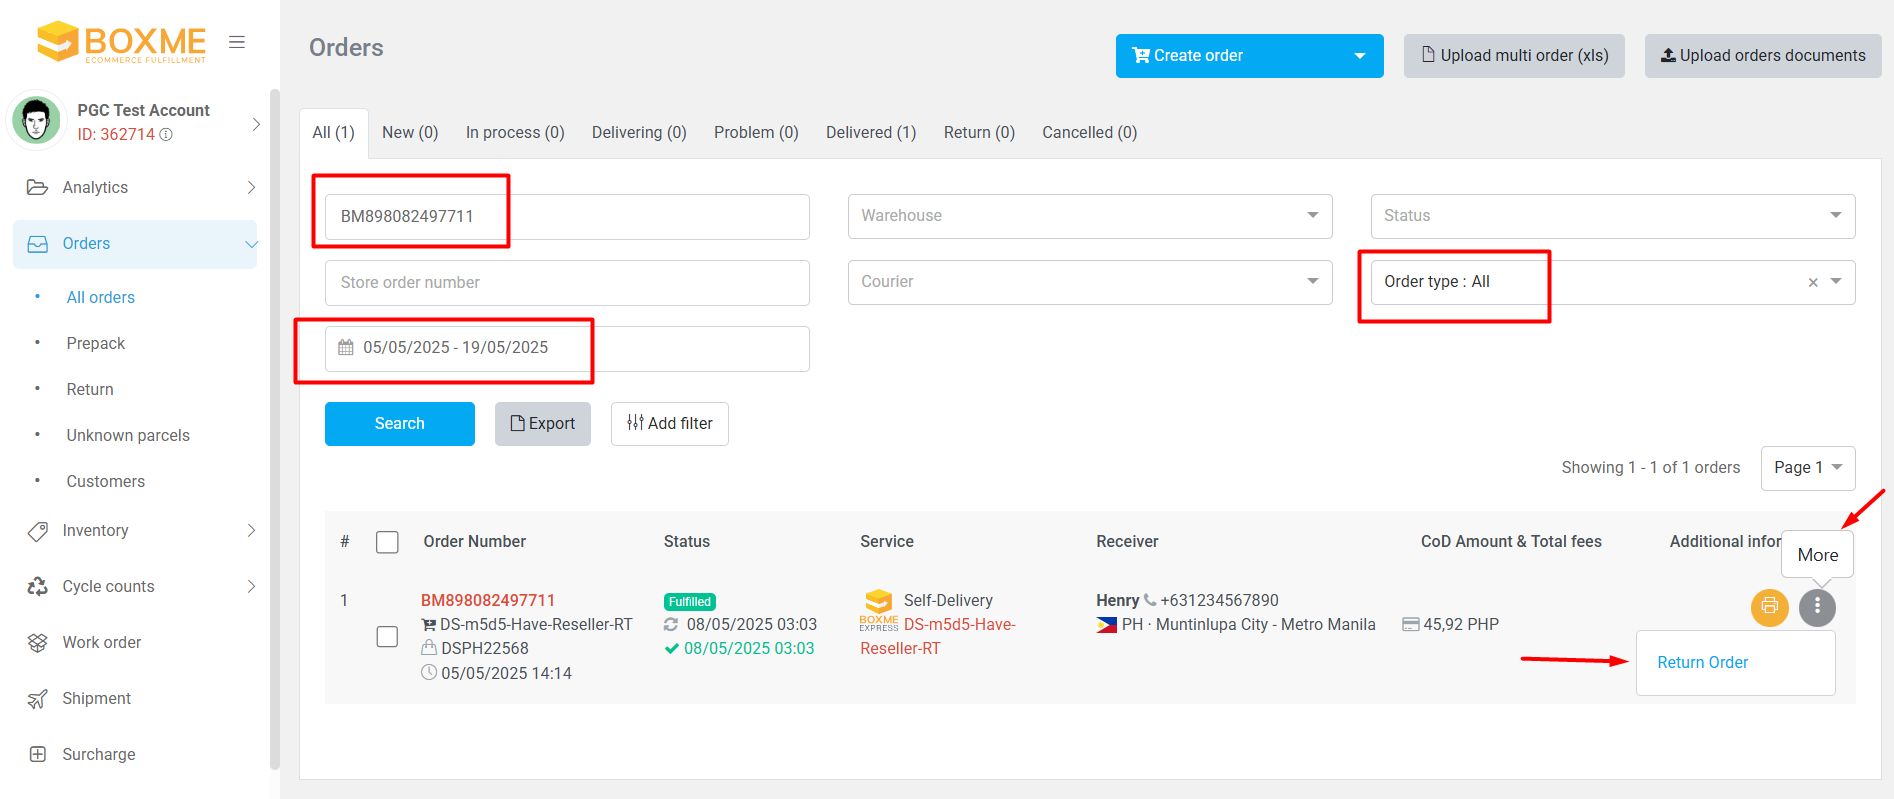1894x799 pixels.
Task: Click the Surcharge plus icon in sidebar
Action: pyautogui.click(x=38, y=755)
